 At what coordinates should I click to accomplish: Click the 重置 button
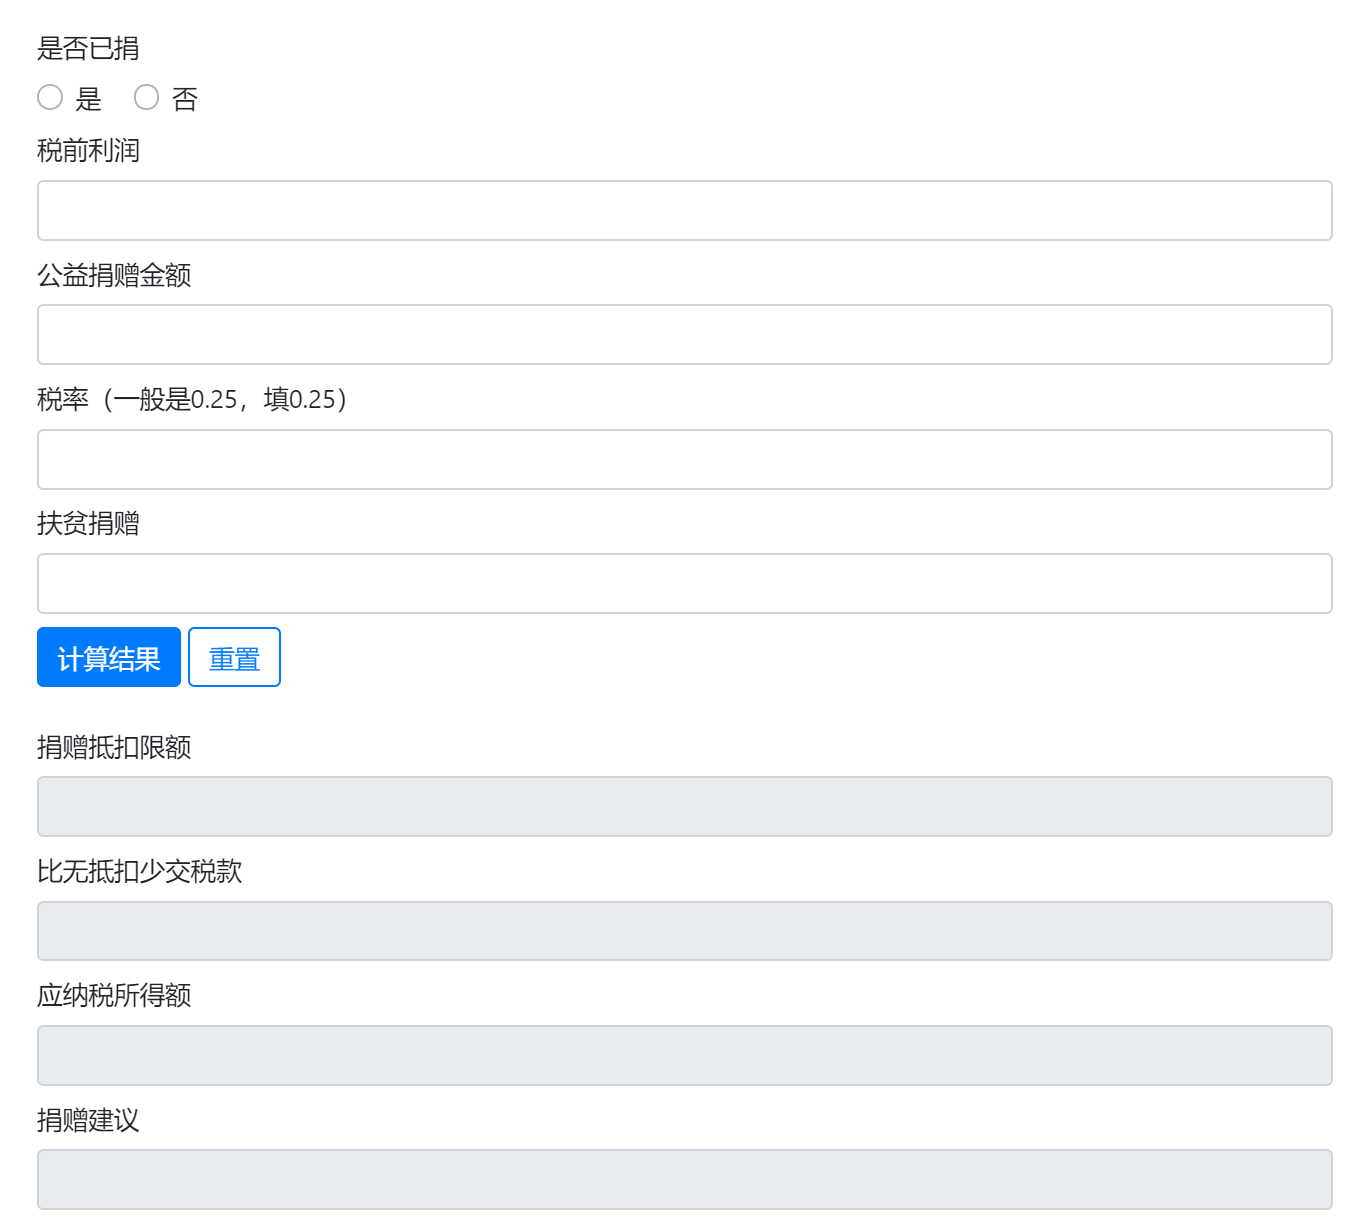(x=234, y=658)
